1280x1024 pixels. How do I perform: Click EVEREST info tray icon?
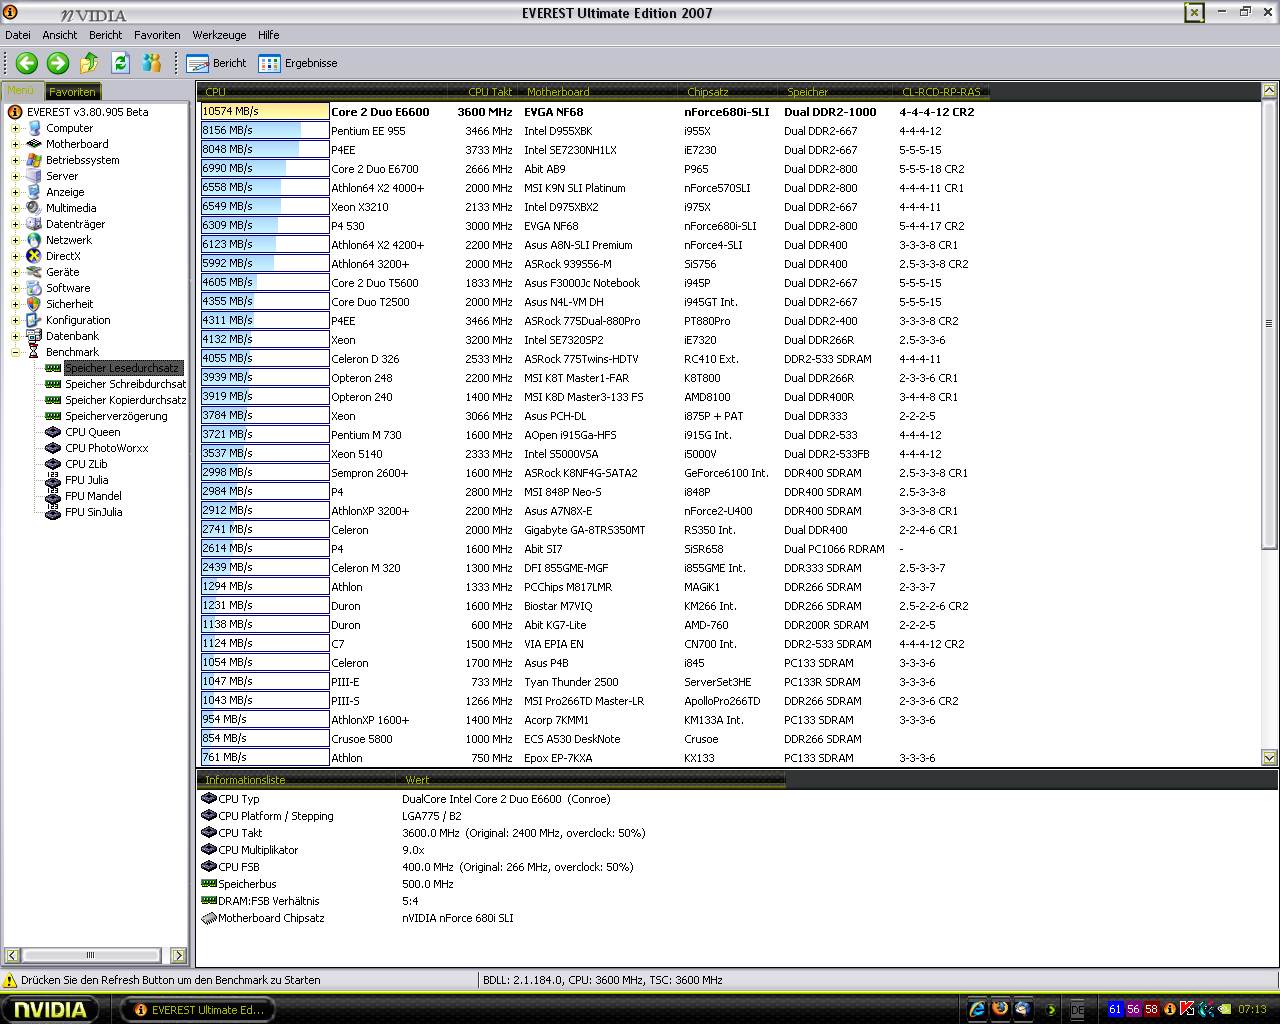1170,1009
